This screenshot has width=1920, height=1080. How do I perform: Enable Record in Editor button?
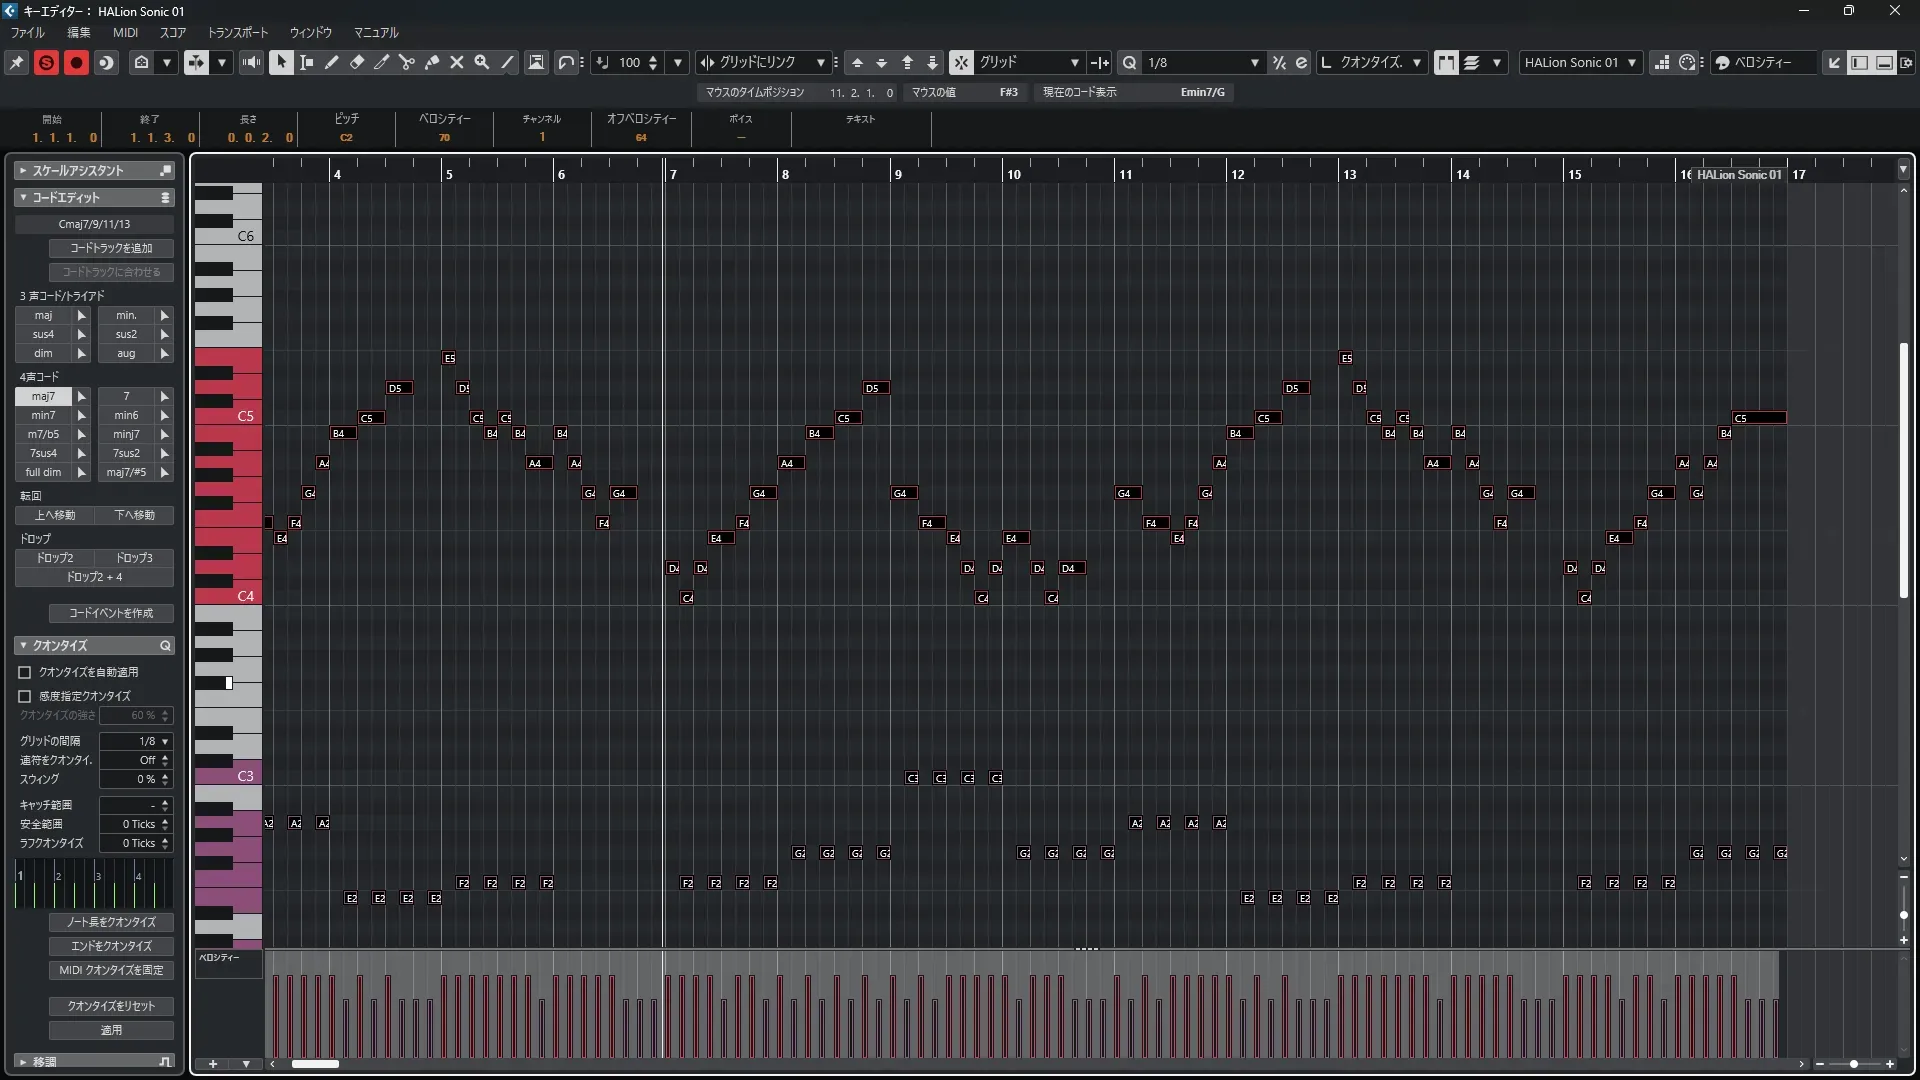click(x=76, y=62)
